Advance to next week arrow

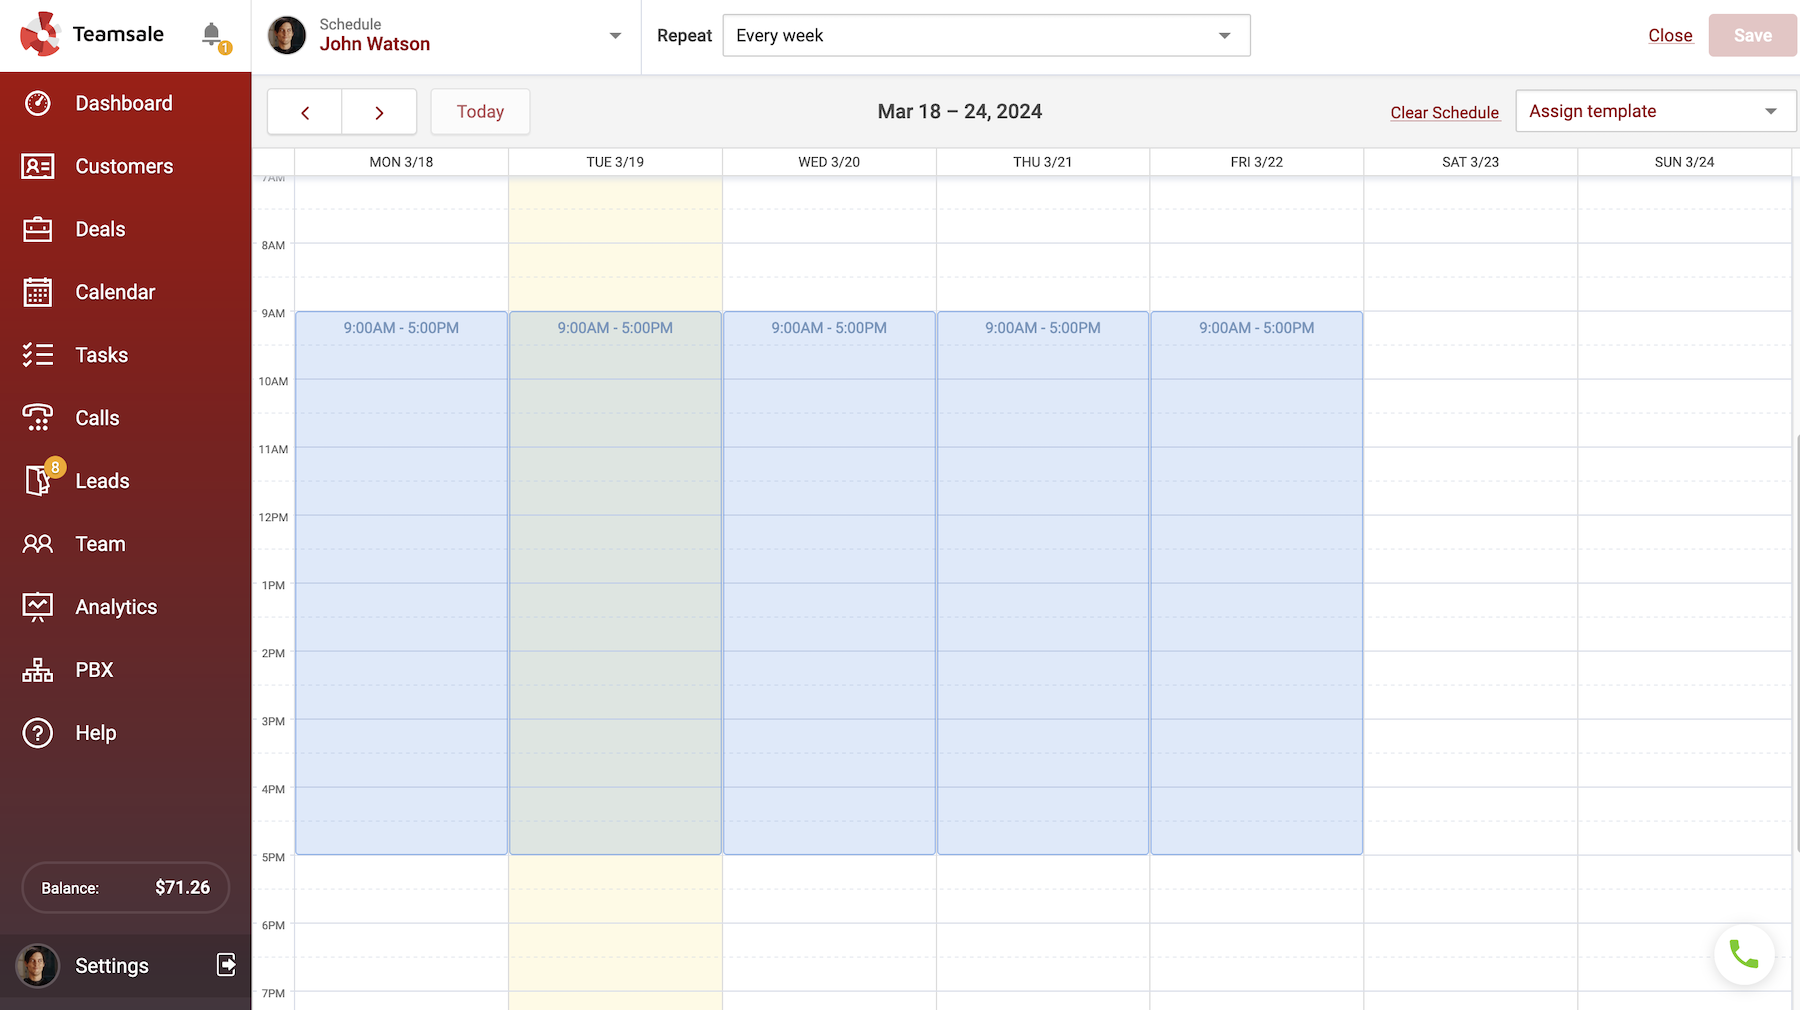(379, 112)
